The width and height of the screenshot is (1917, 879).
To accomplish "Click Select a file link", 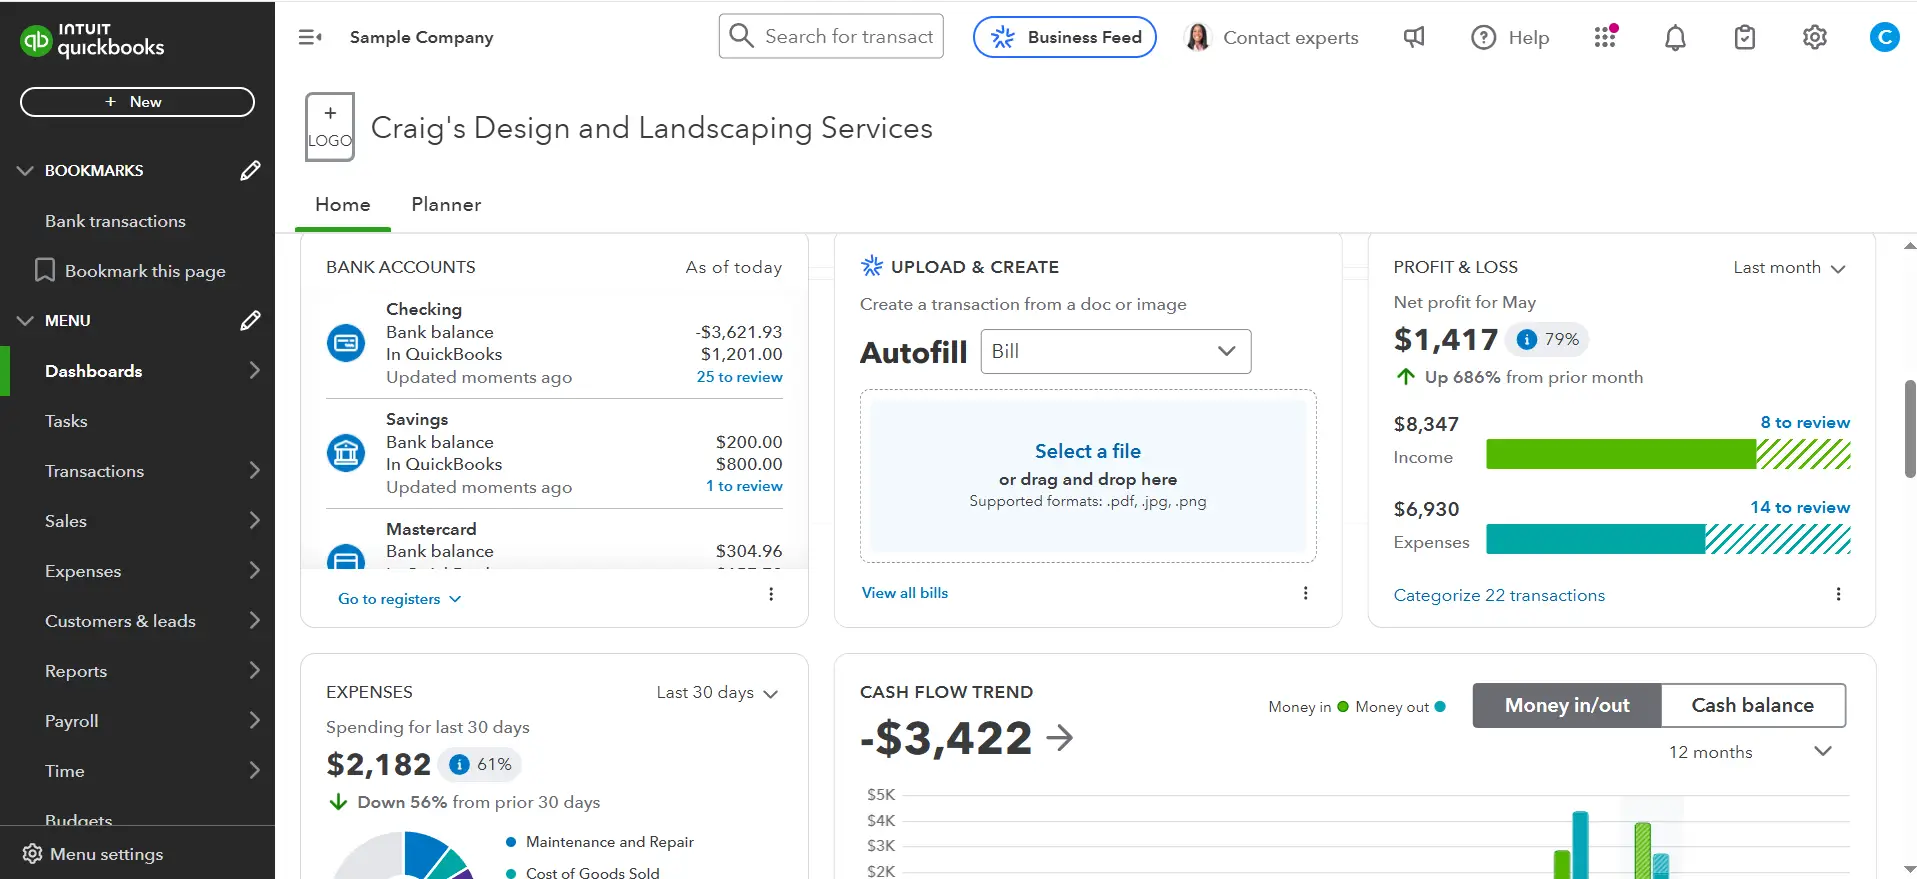I will (1088, 451).
